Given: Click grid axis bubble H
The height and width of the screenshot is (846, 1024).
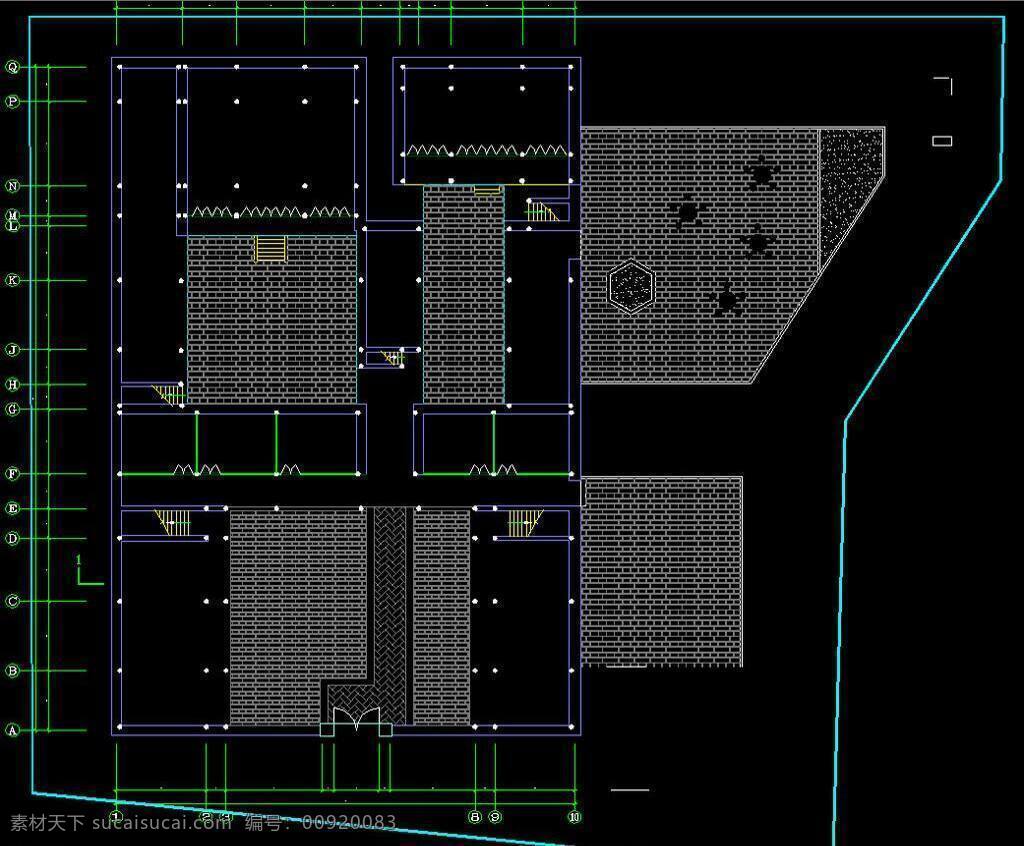Looking at the screenshot, I should [x=12, y=384].
